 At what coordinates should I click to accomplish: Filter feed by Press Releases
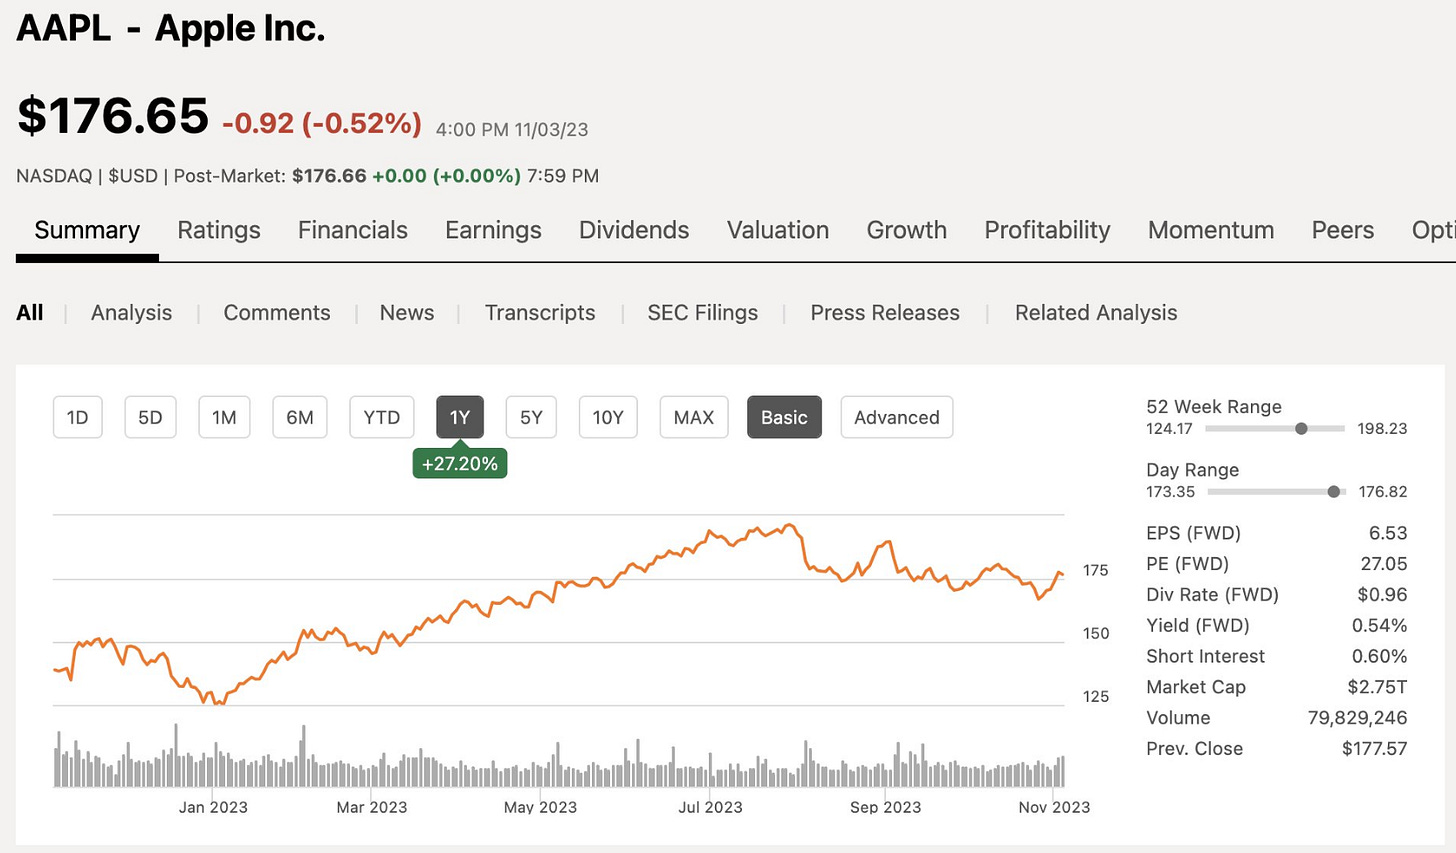(885, 313)
